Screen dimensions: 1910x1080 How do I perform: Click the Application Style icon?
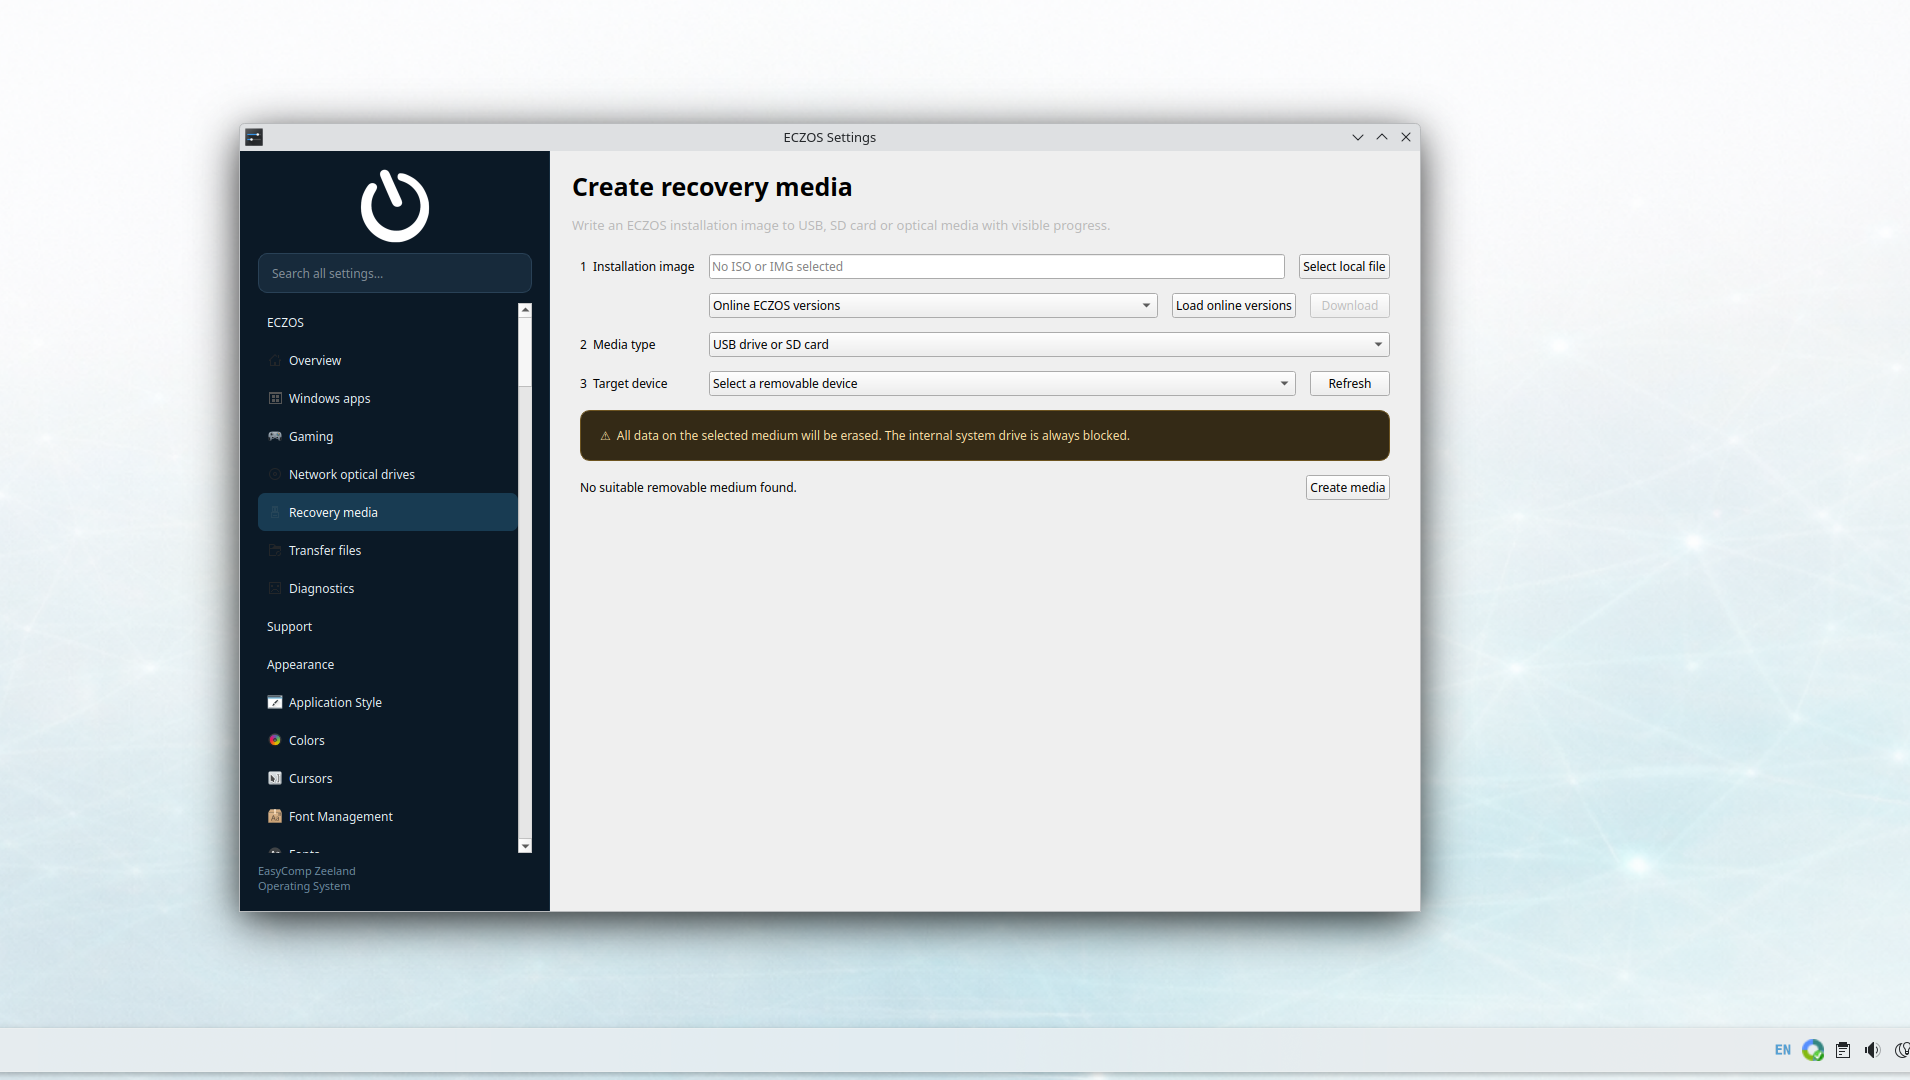275,702
